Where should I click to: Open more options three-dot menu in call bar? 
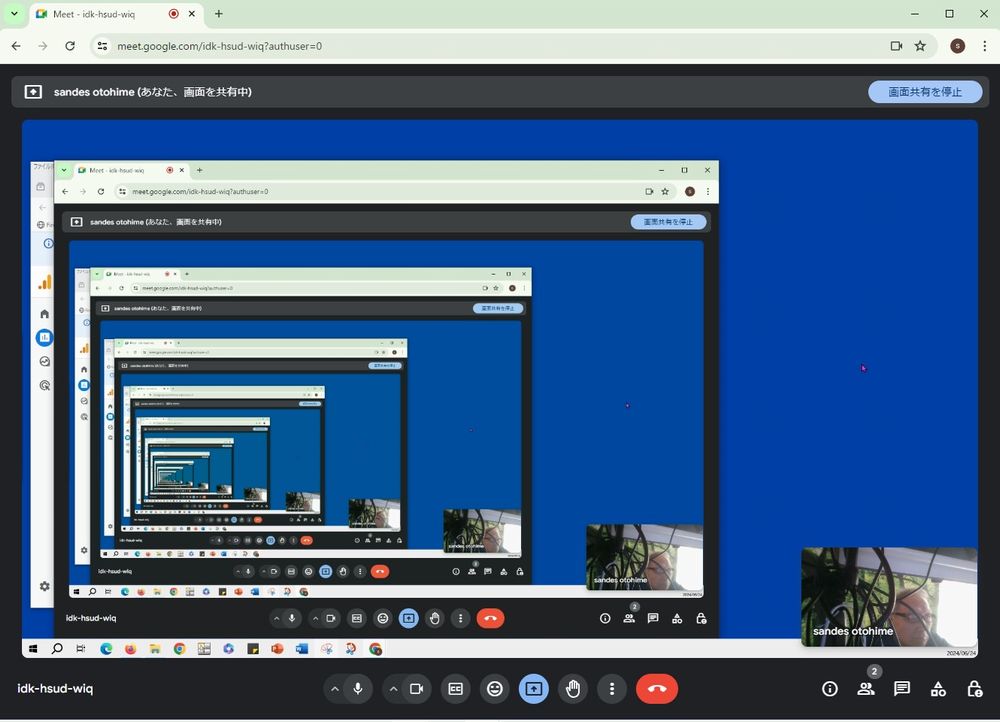[611, 689]
